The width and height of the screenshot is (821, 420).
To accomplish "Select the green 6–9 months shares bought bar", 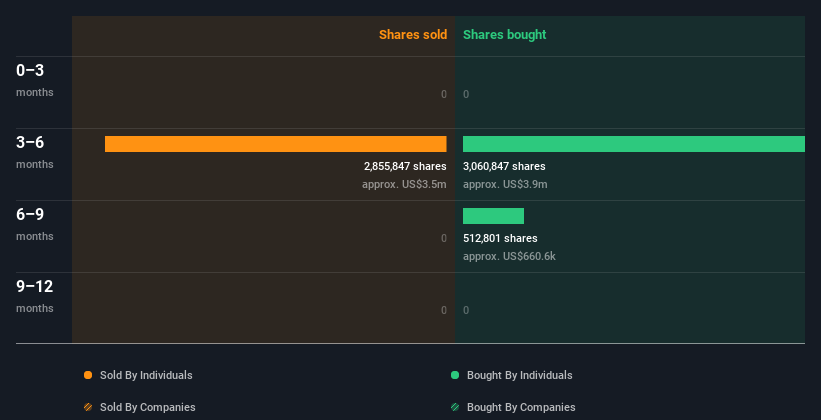I will [493, 216].
